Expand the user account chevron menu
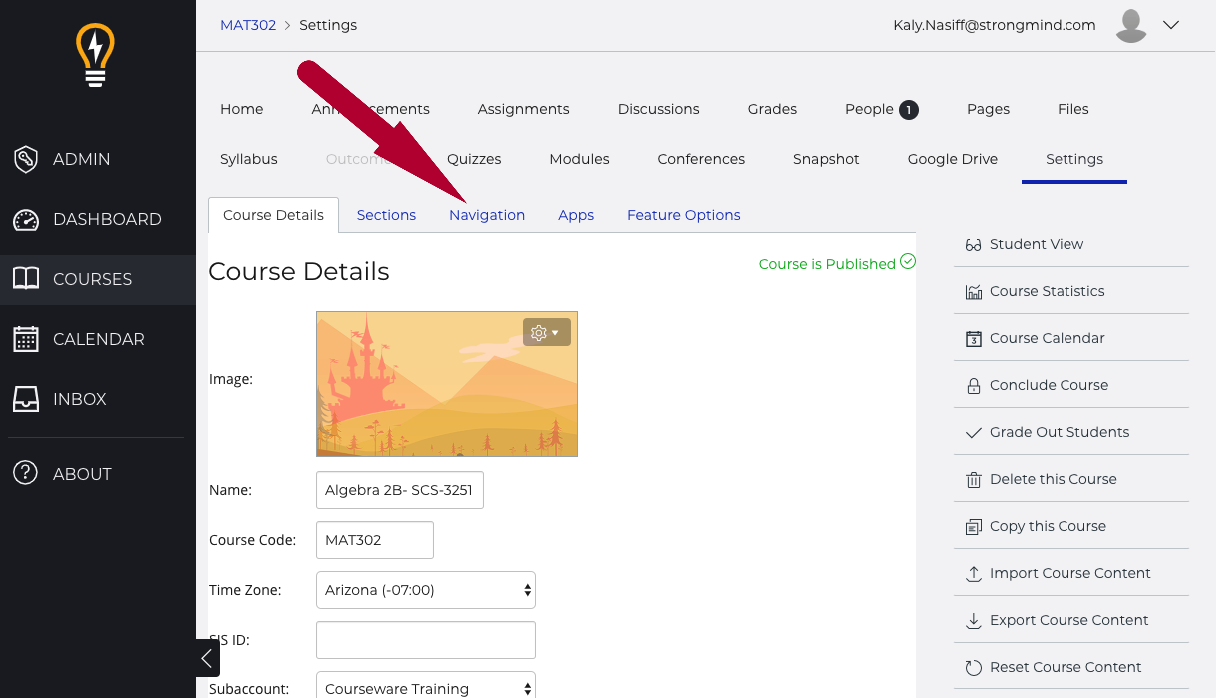Image resolution: width=1216 pixels, height=698 pixels. 1171,25
